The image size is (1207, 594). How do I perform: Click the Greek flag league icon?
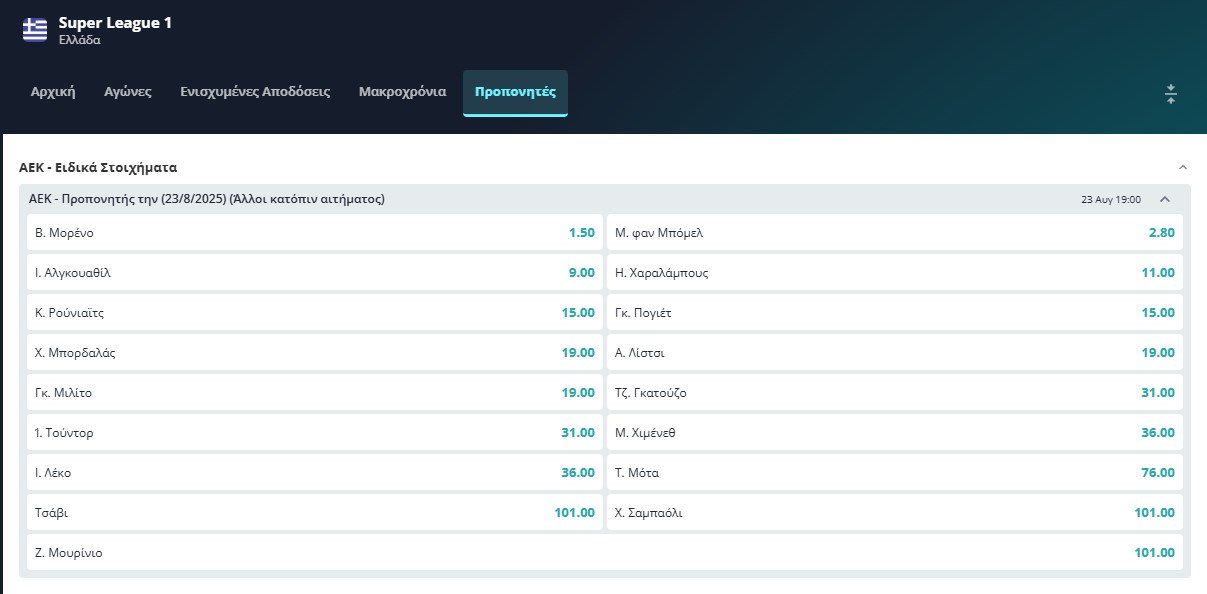click(35, 30)
